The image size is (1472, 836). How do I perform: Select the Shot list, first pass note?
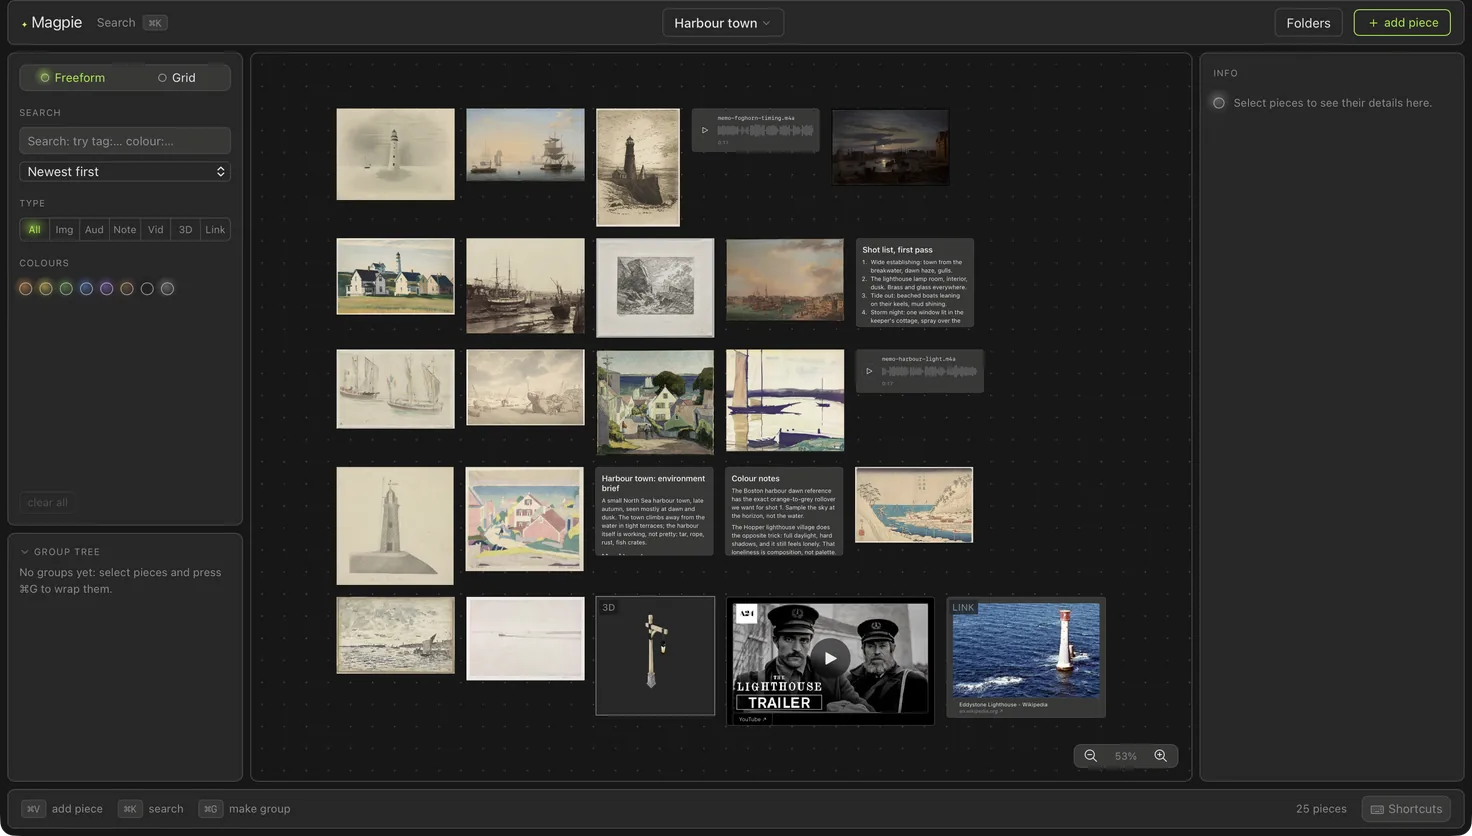coord(915,283)
